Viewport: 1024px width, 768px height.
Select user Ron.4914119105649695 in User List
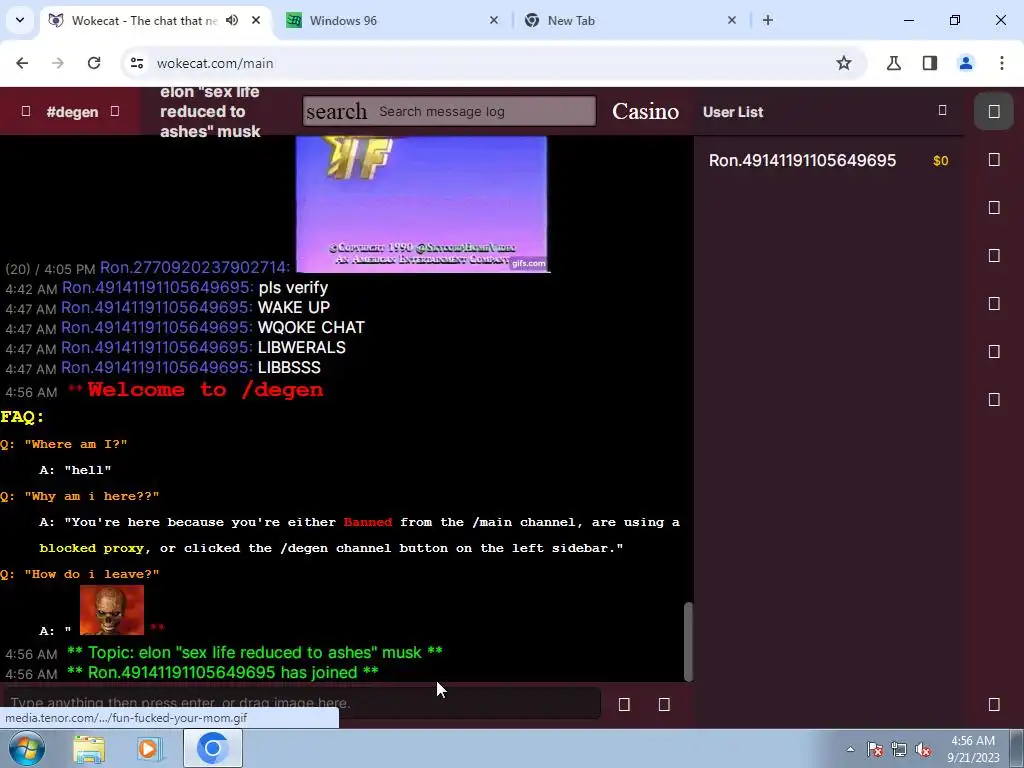coord(803,160)
